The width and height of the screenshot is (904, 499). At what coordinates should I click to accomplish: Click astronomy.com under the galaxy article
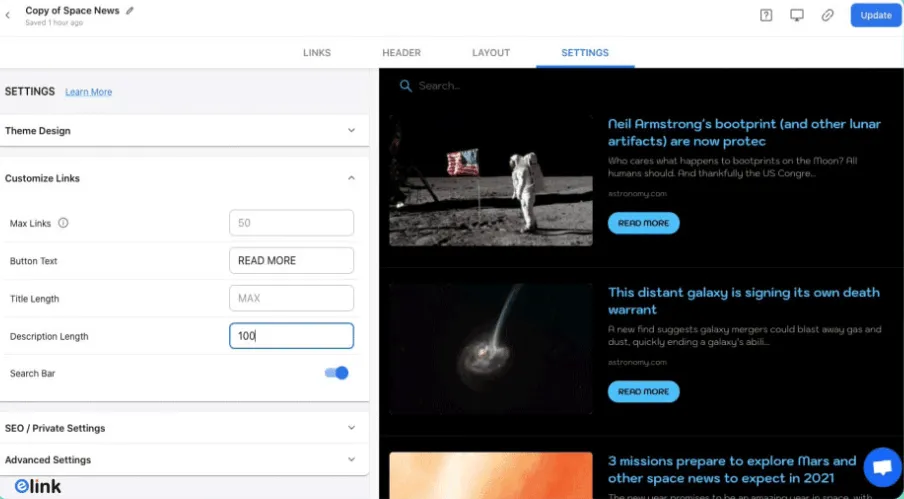click(637, 362)
